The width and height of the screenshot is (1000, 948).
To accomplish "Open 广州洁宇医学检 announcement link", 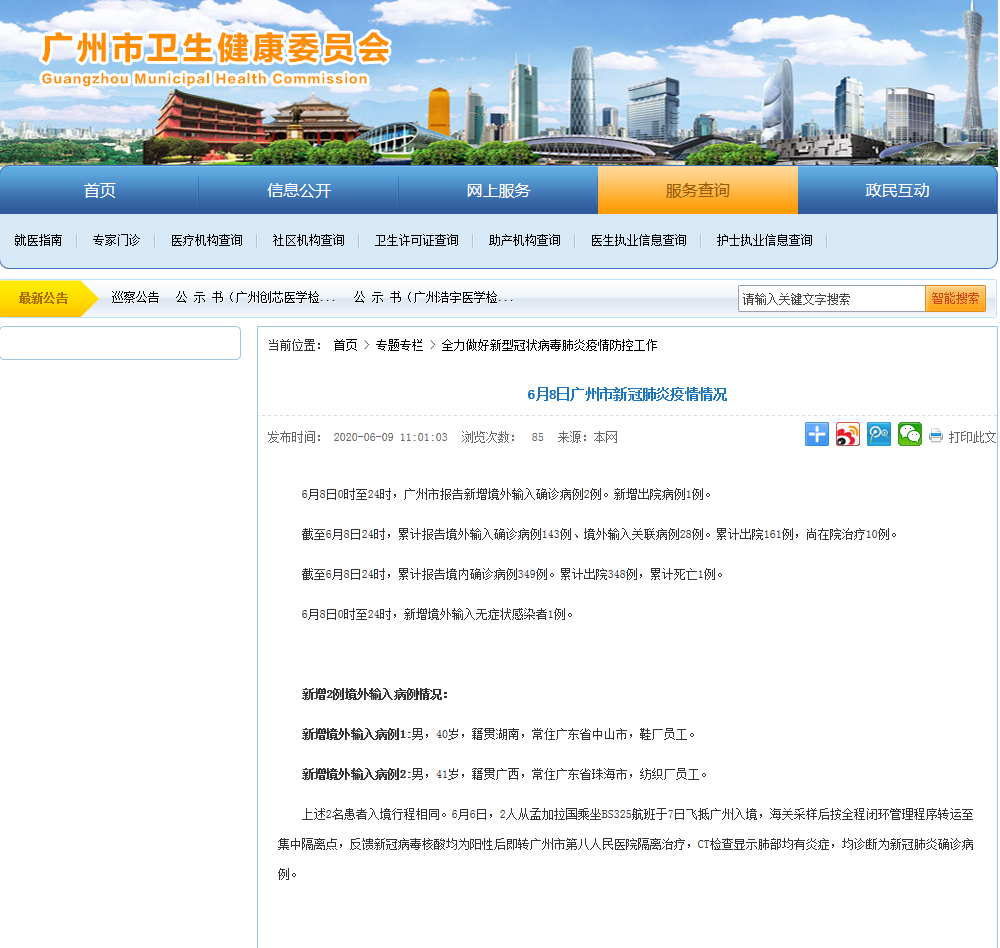I will [x=434, y=297].
